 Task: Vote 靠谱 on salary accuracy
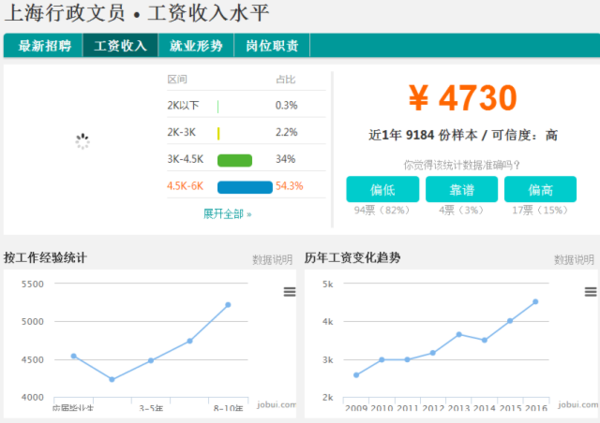[x=461, y=189]
